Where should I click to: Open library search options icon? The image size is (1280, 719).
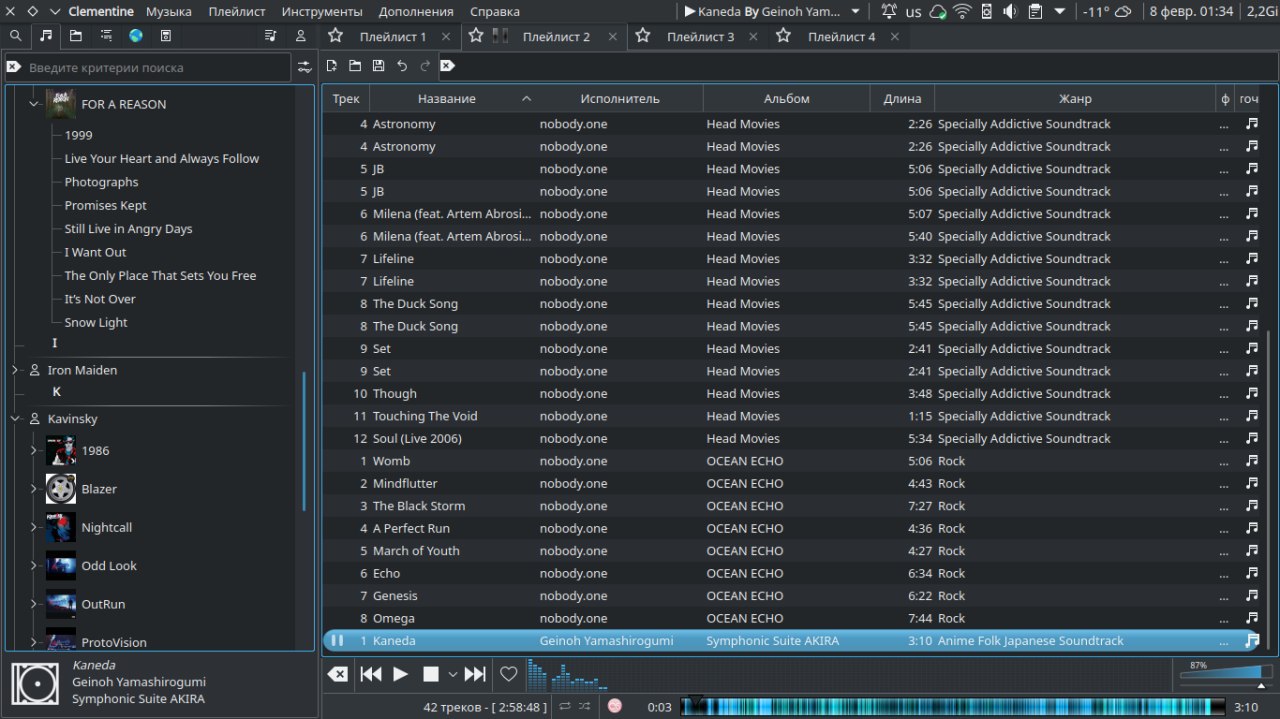(304, 67)
